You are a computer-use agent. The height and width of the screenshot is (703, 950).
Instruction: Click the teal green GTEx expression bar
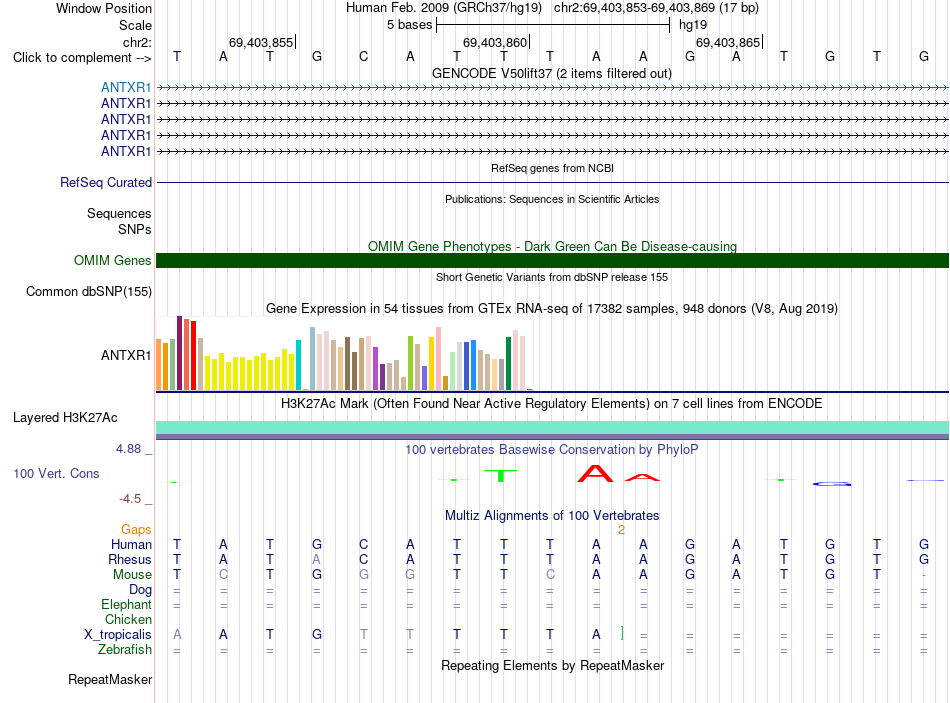tap(508, 363)
